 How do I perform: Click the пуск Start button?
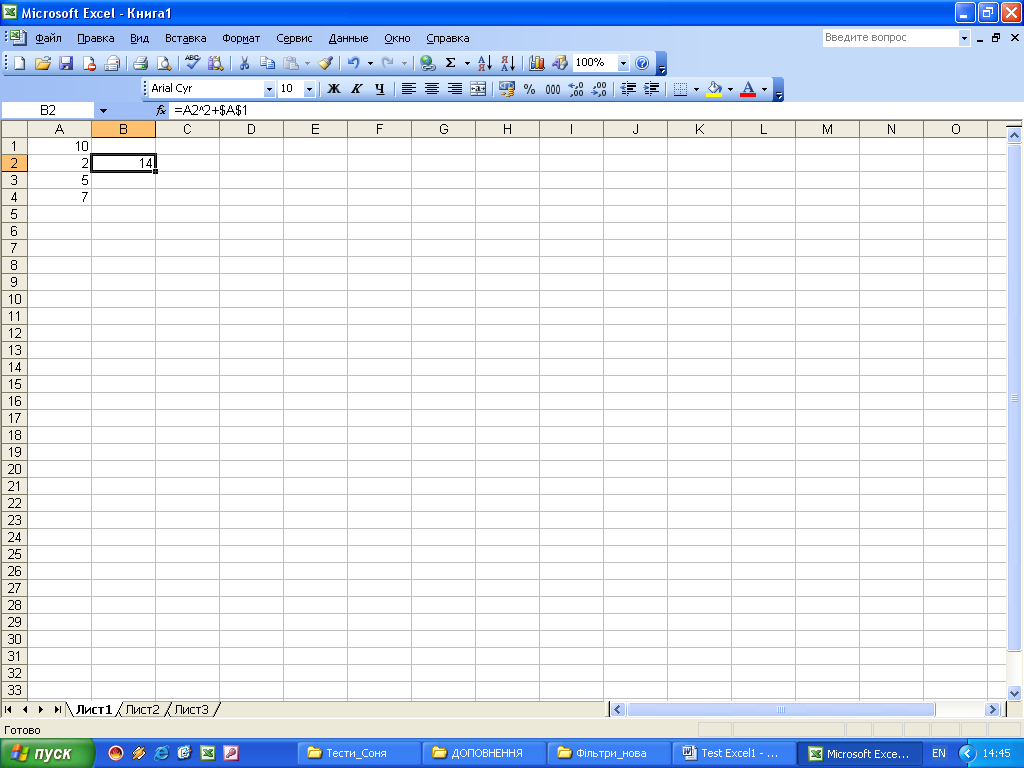(x=47, y=754)
